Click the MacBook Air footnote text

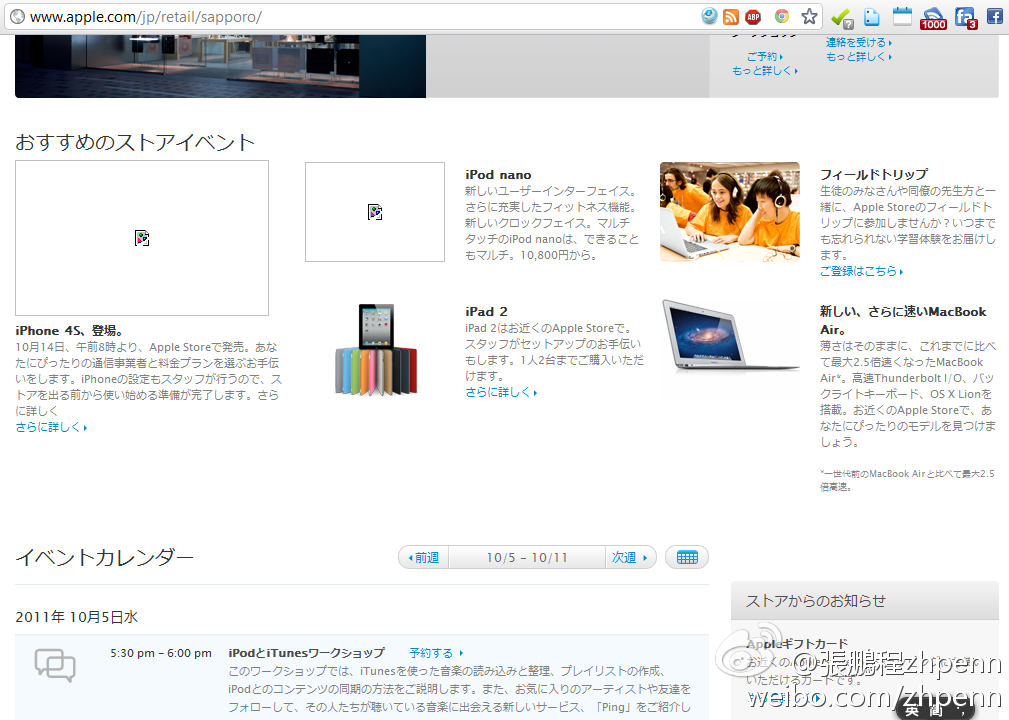907,480
